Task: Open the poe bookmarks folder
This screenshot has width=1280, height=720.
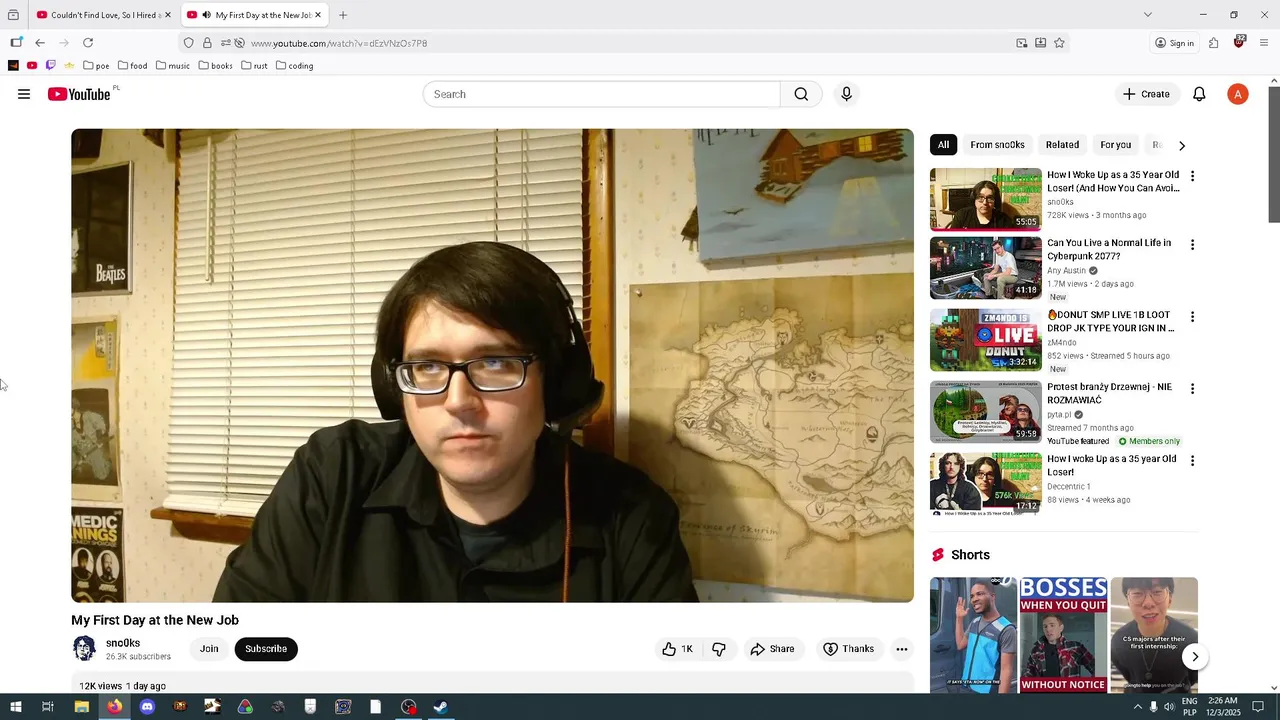Action: click(96, 66)
